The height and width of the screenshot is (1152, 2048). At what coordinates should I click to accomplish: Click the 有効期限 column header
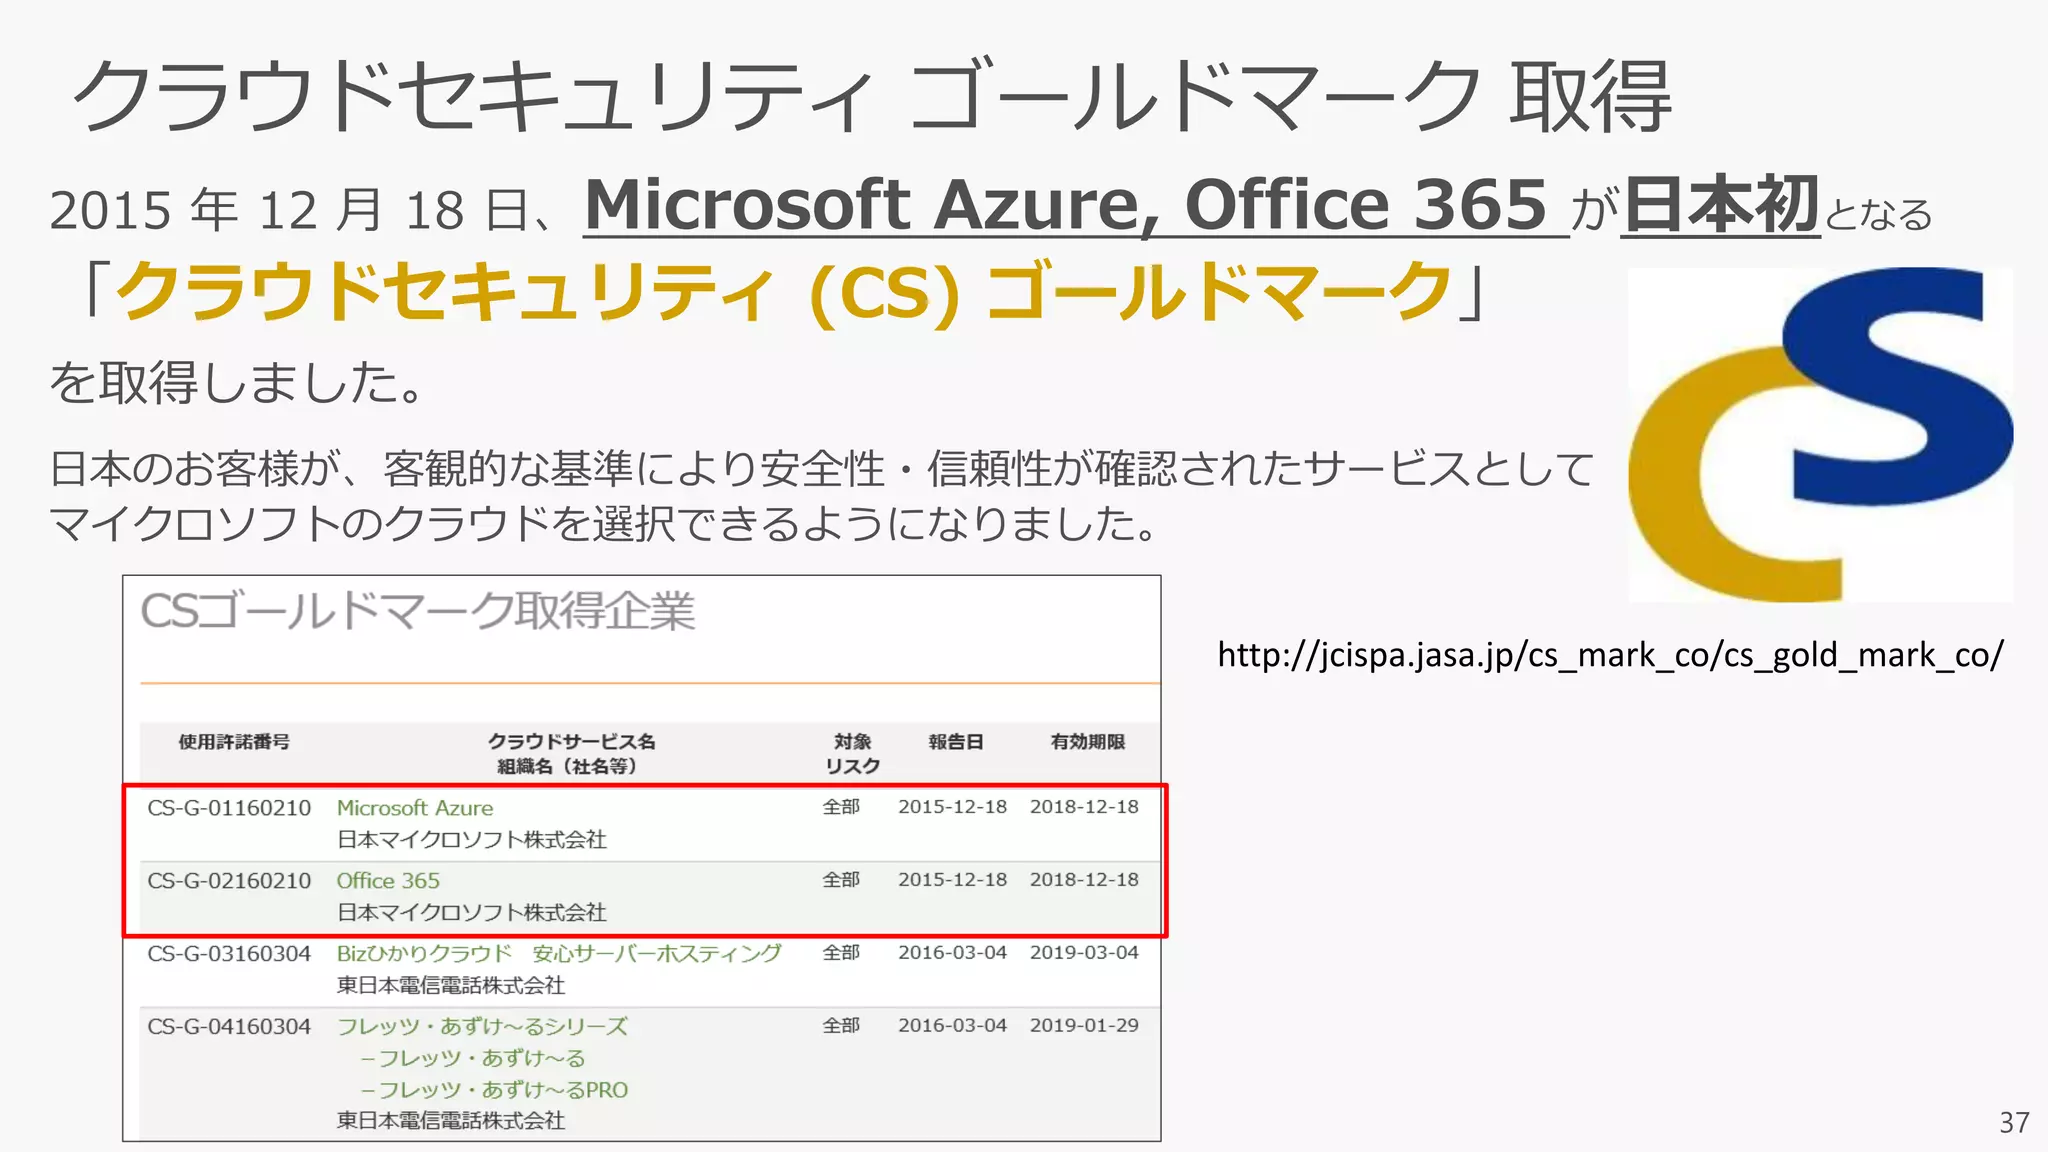1088,742
